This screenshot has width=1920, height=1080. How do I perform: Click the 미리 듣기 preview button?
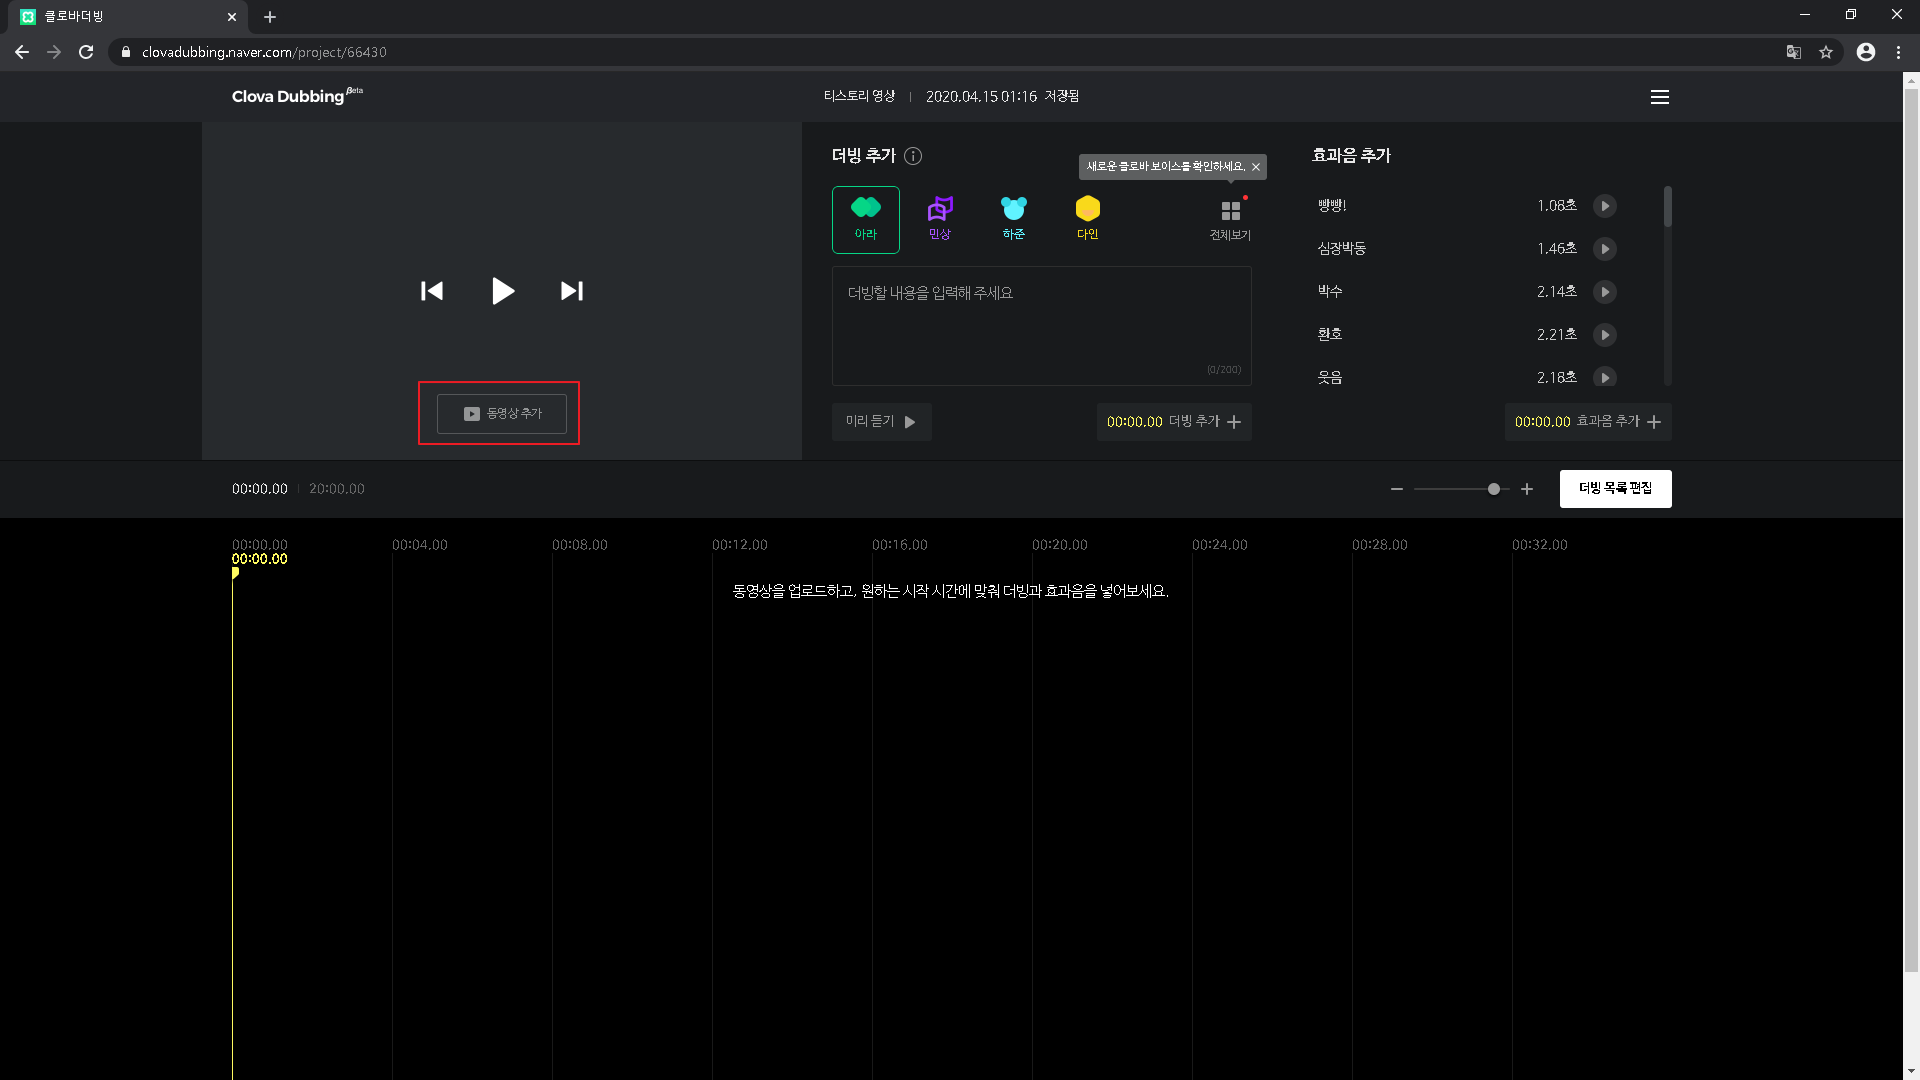881,422
